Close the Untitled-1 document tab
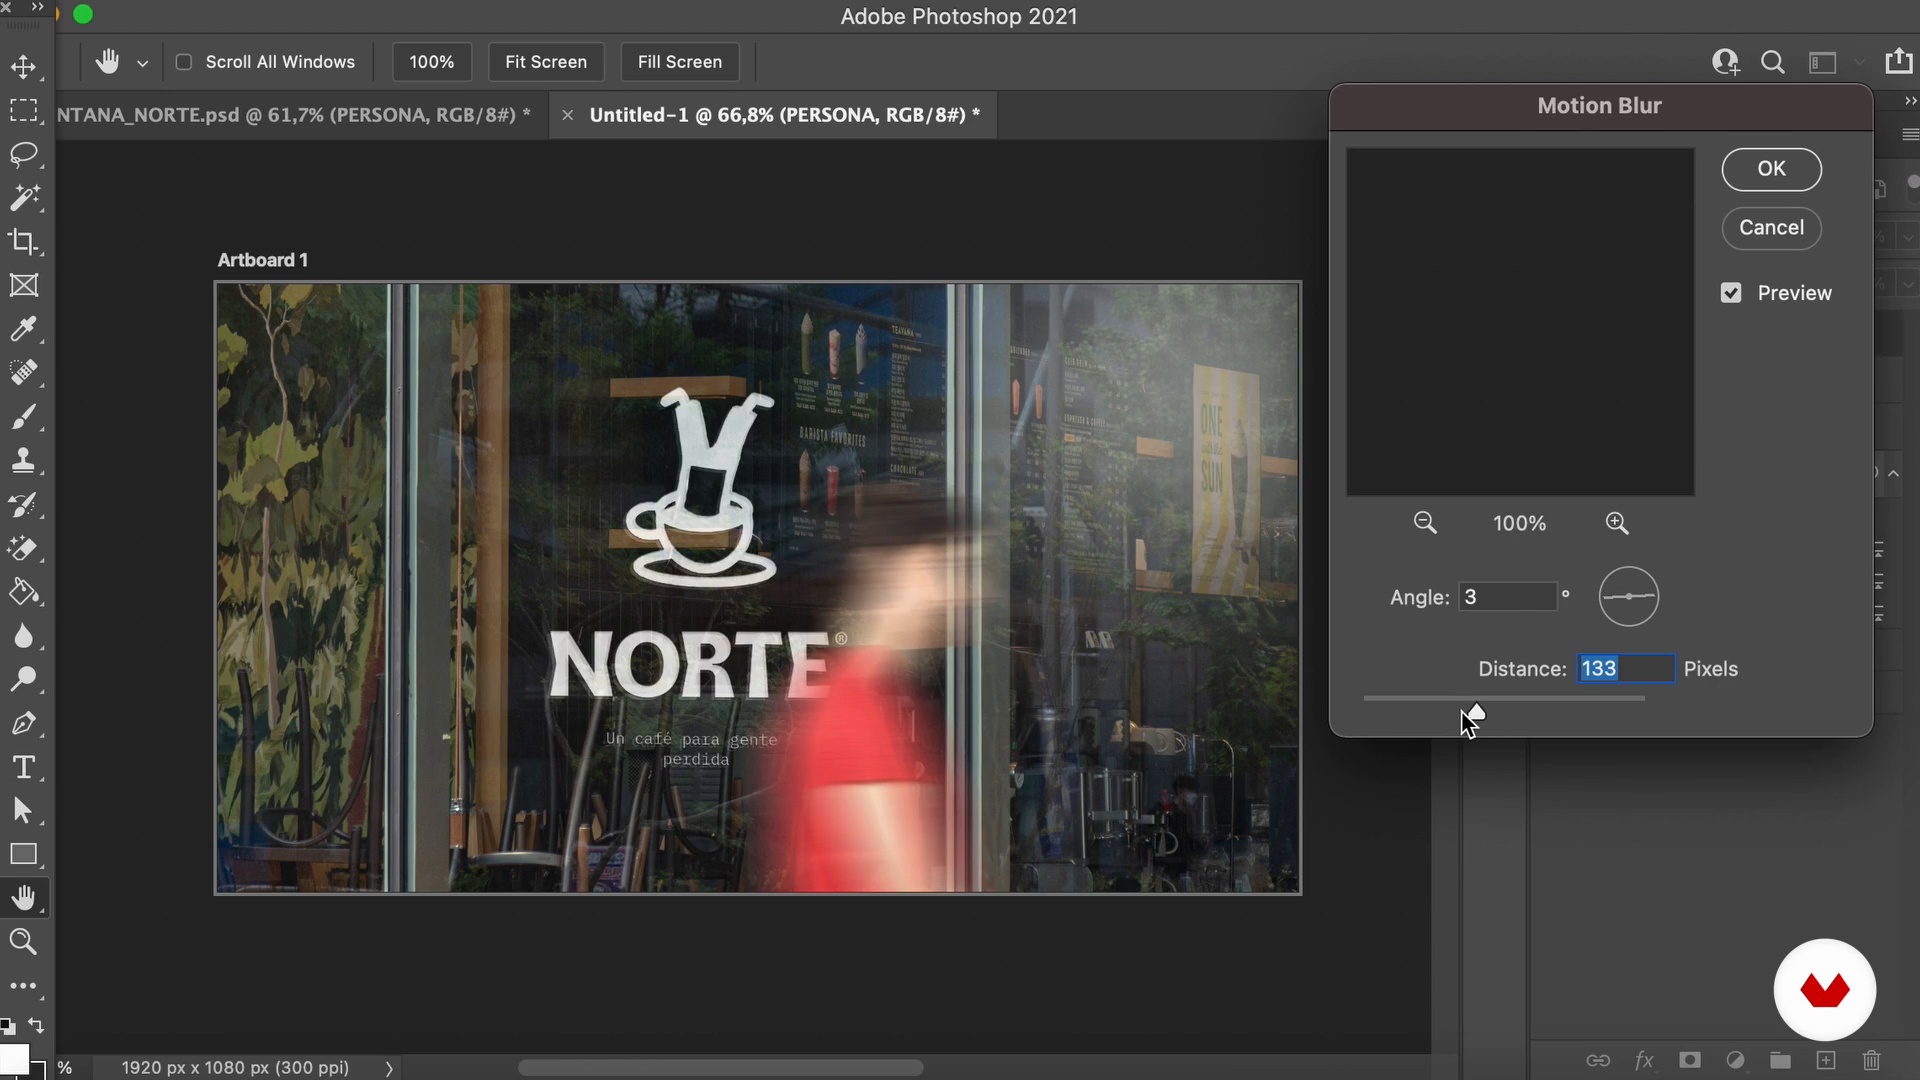1920x1080 pixels. click(568, 115)
